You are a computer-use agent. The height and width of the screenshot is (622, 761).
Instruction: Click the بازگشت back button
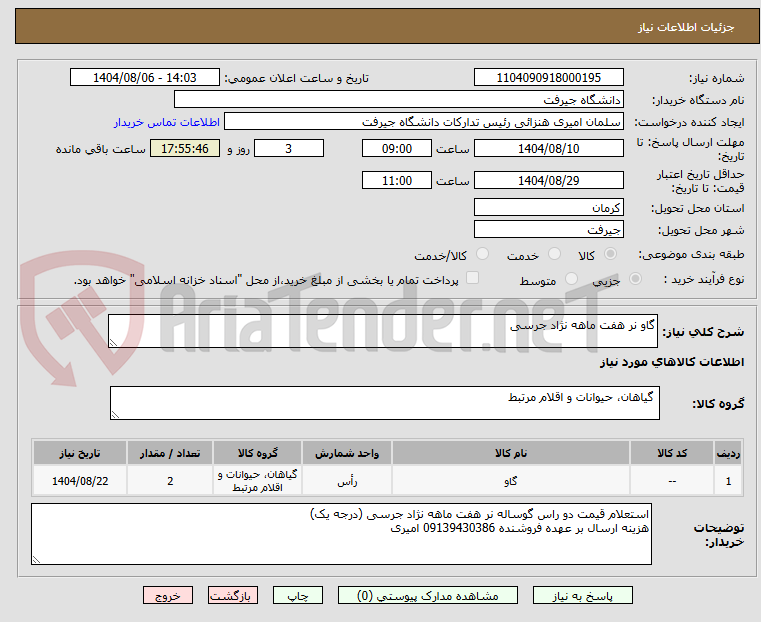[x=233, y=595]
